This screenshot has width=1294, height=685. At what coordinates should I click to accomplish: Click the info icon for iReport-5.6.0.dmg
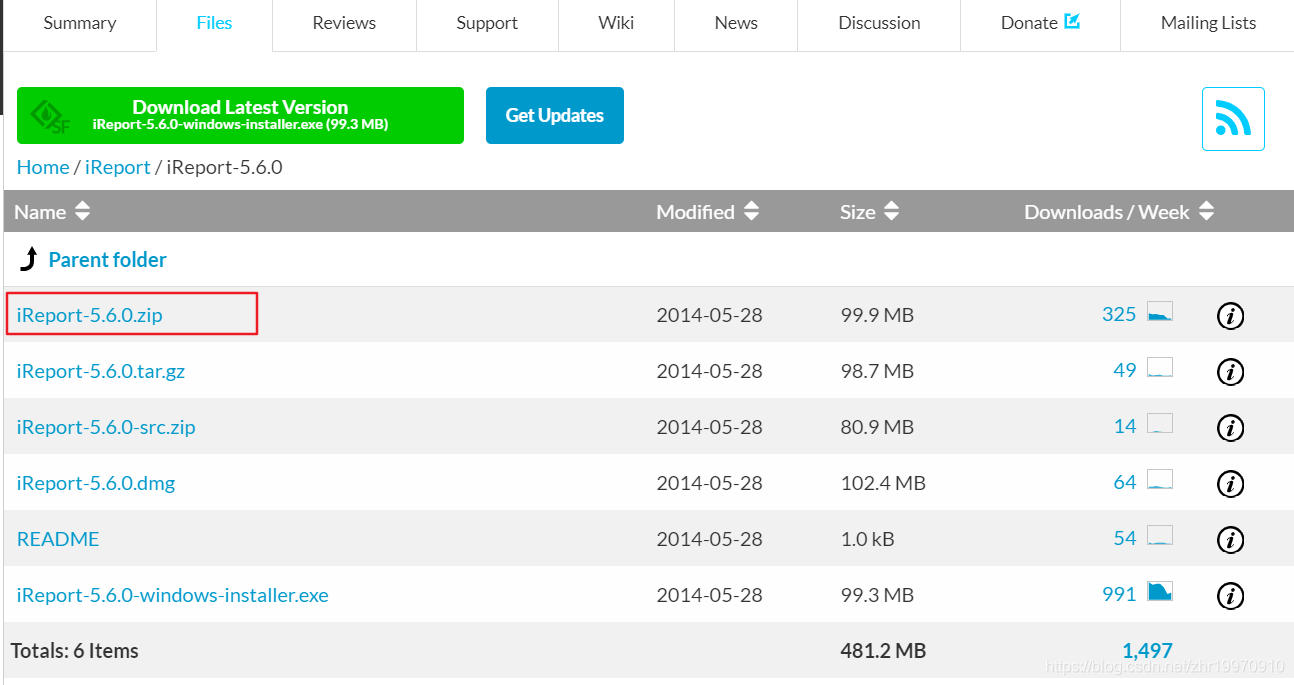1230,484
